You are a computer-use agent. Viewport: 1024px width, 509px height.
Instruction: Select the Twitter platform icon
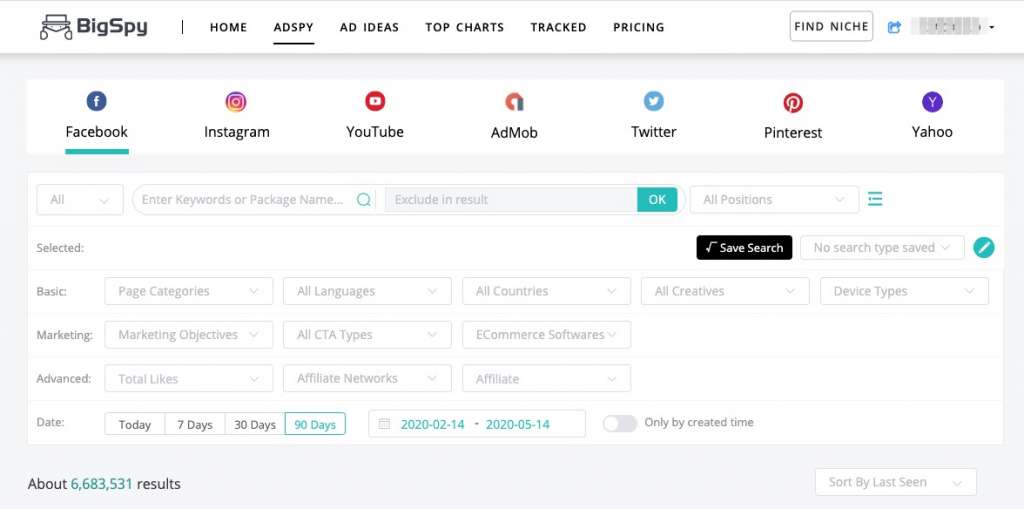654,101
